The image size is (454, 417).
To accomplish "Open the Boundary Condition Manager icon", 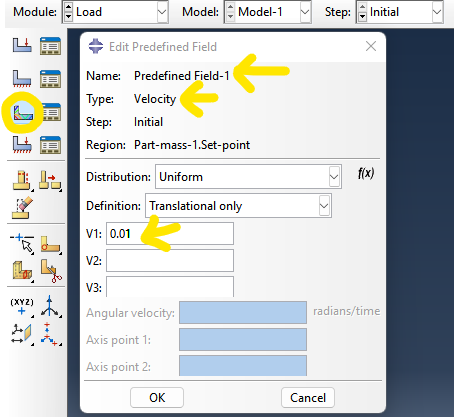I will (50, 79).
